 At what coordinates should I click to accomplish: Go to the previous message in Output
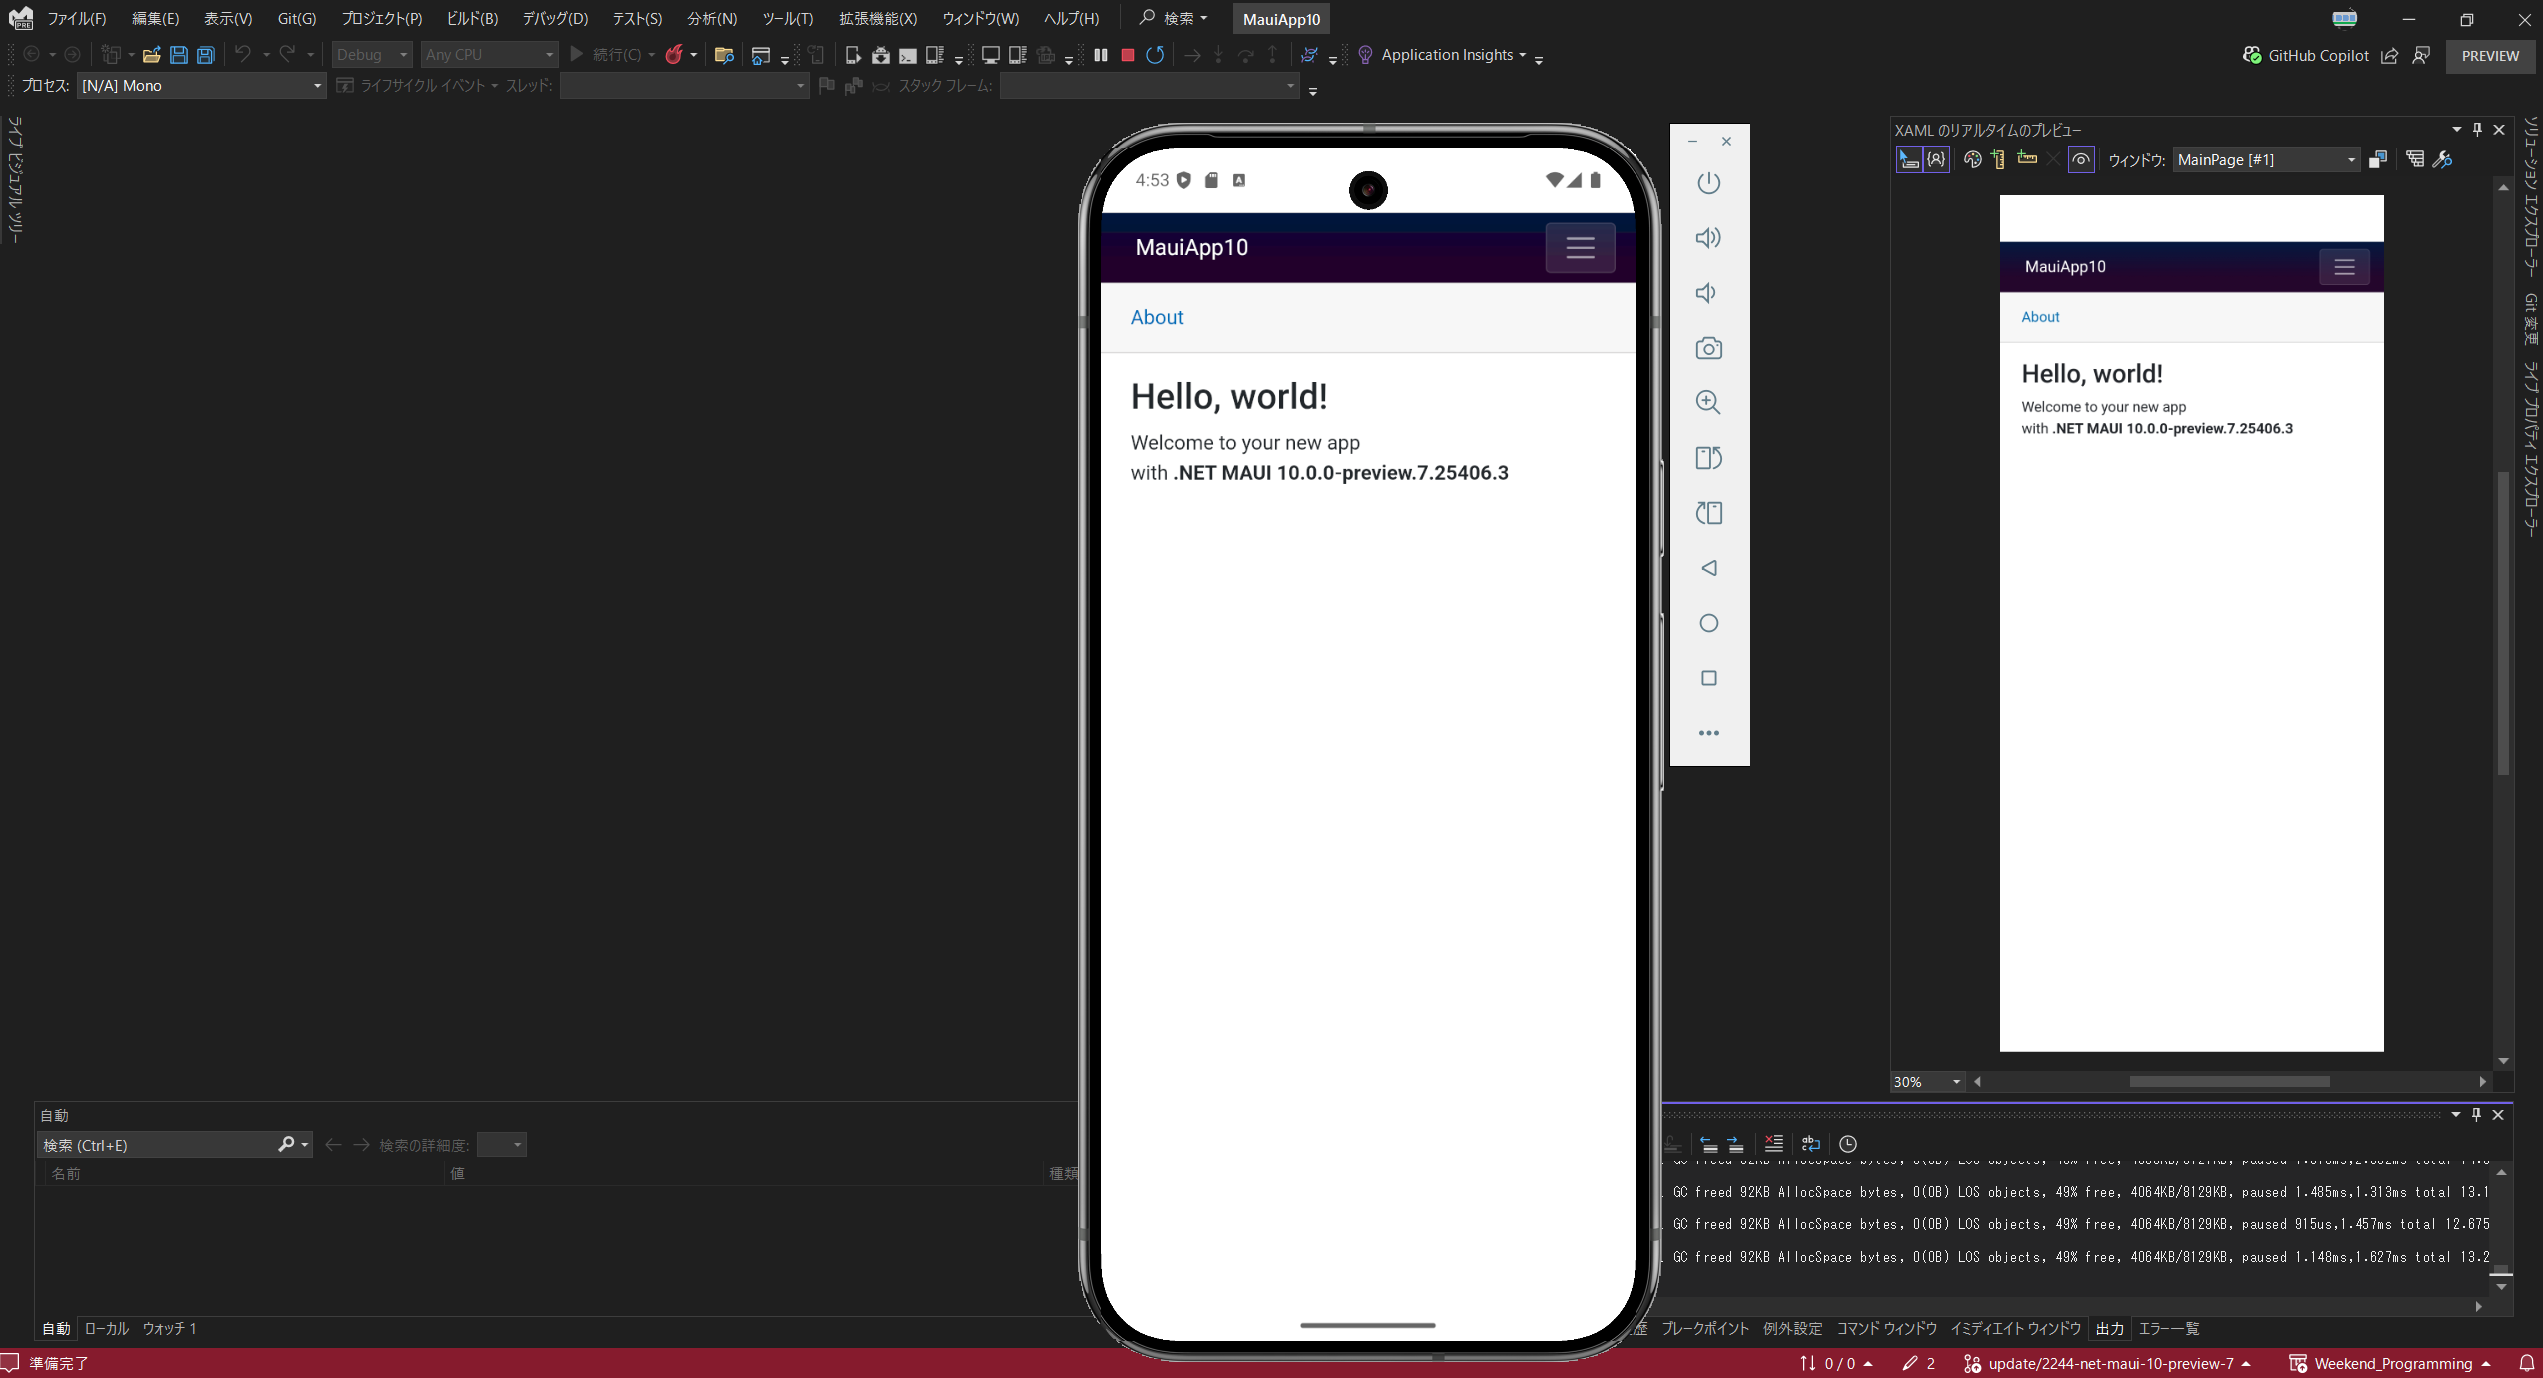coord(1709,1144)
